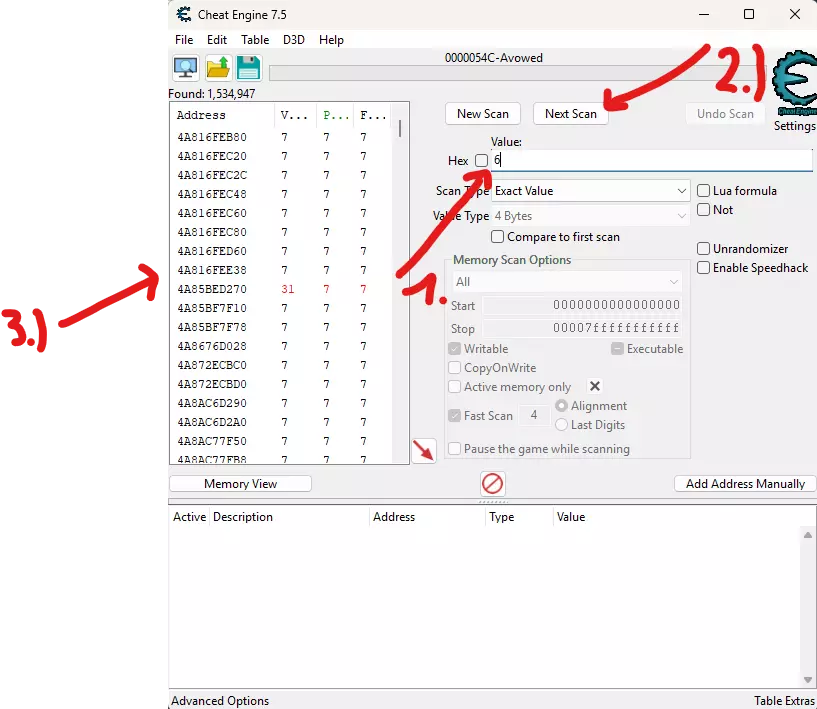Select address row 4A8676D028
The image size is (817, 709).
[x=280, y=346]
